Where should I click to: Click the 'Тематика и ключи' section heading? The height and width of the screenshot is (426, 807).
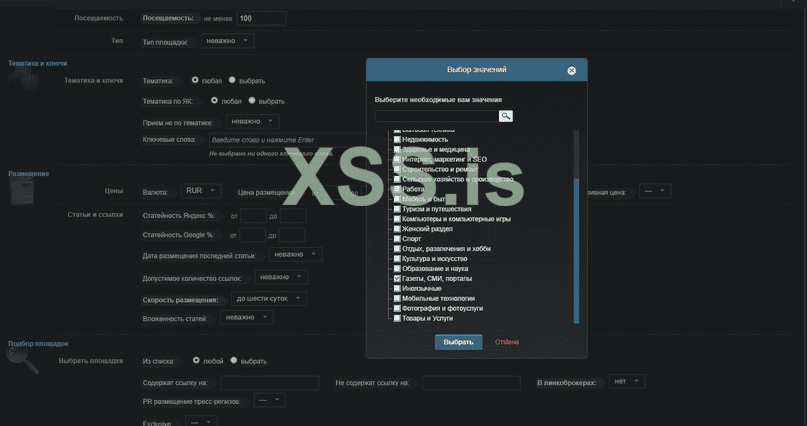click(38, 63)
